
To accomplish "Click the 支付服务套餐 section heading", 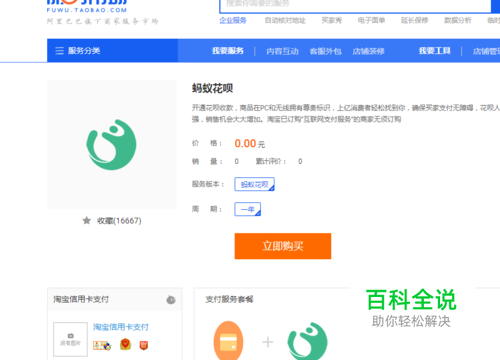I will (x=229, y=299).
